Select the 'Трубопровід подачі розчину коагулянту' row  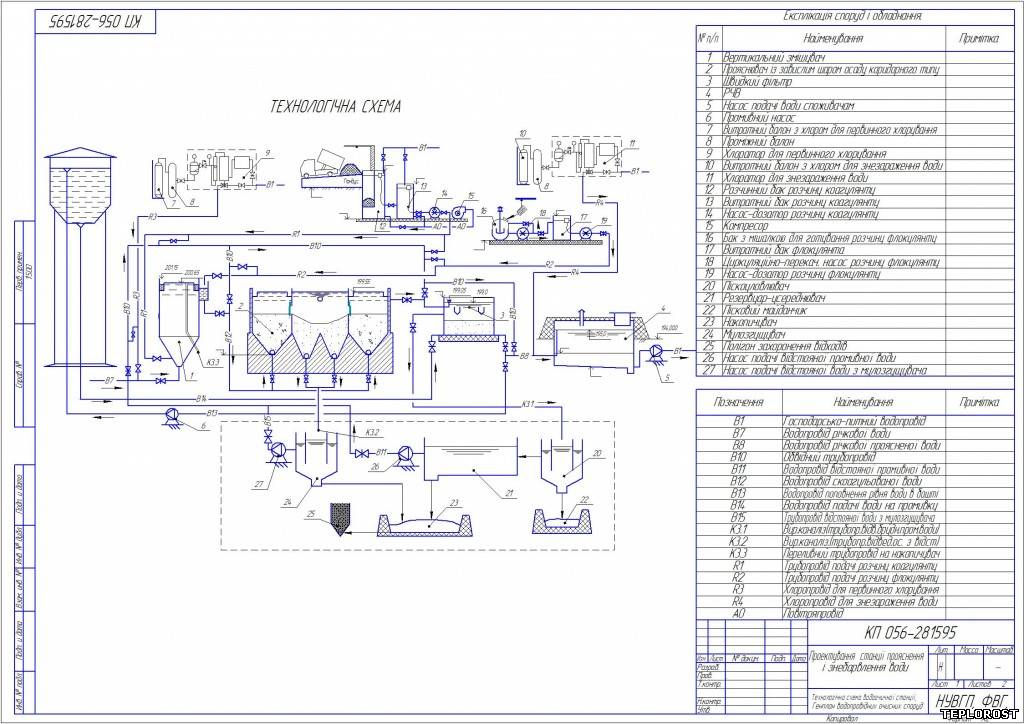point(857,565)
